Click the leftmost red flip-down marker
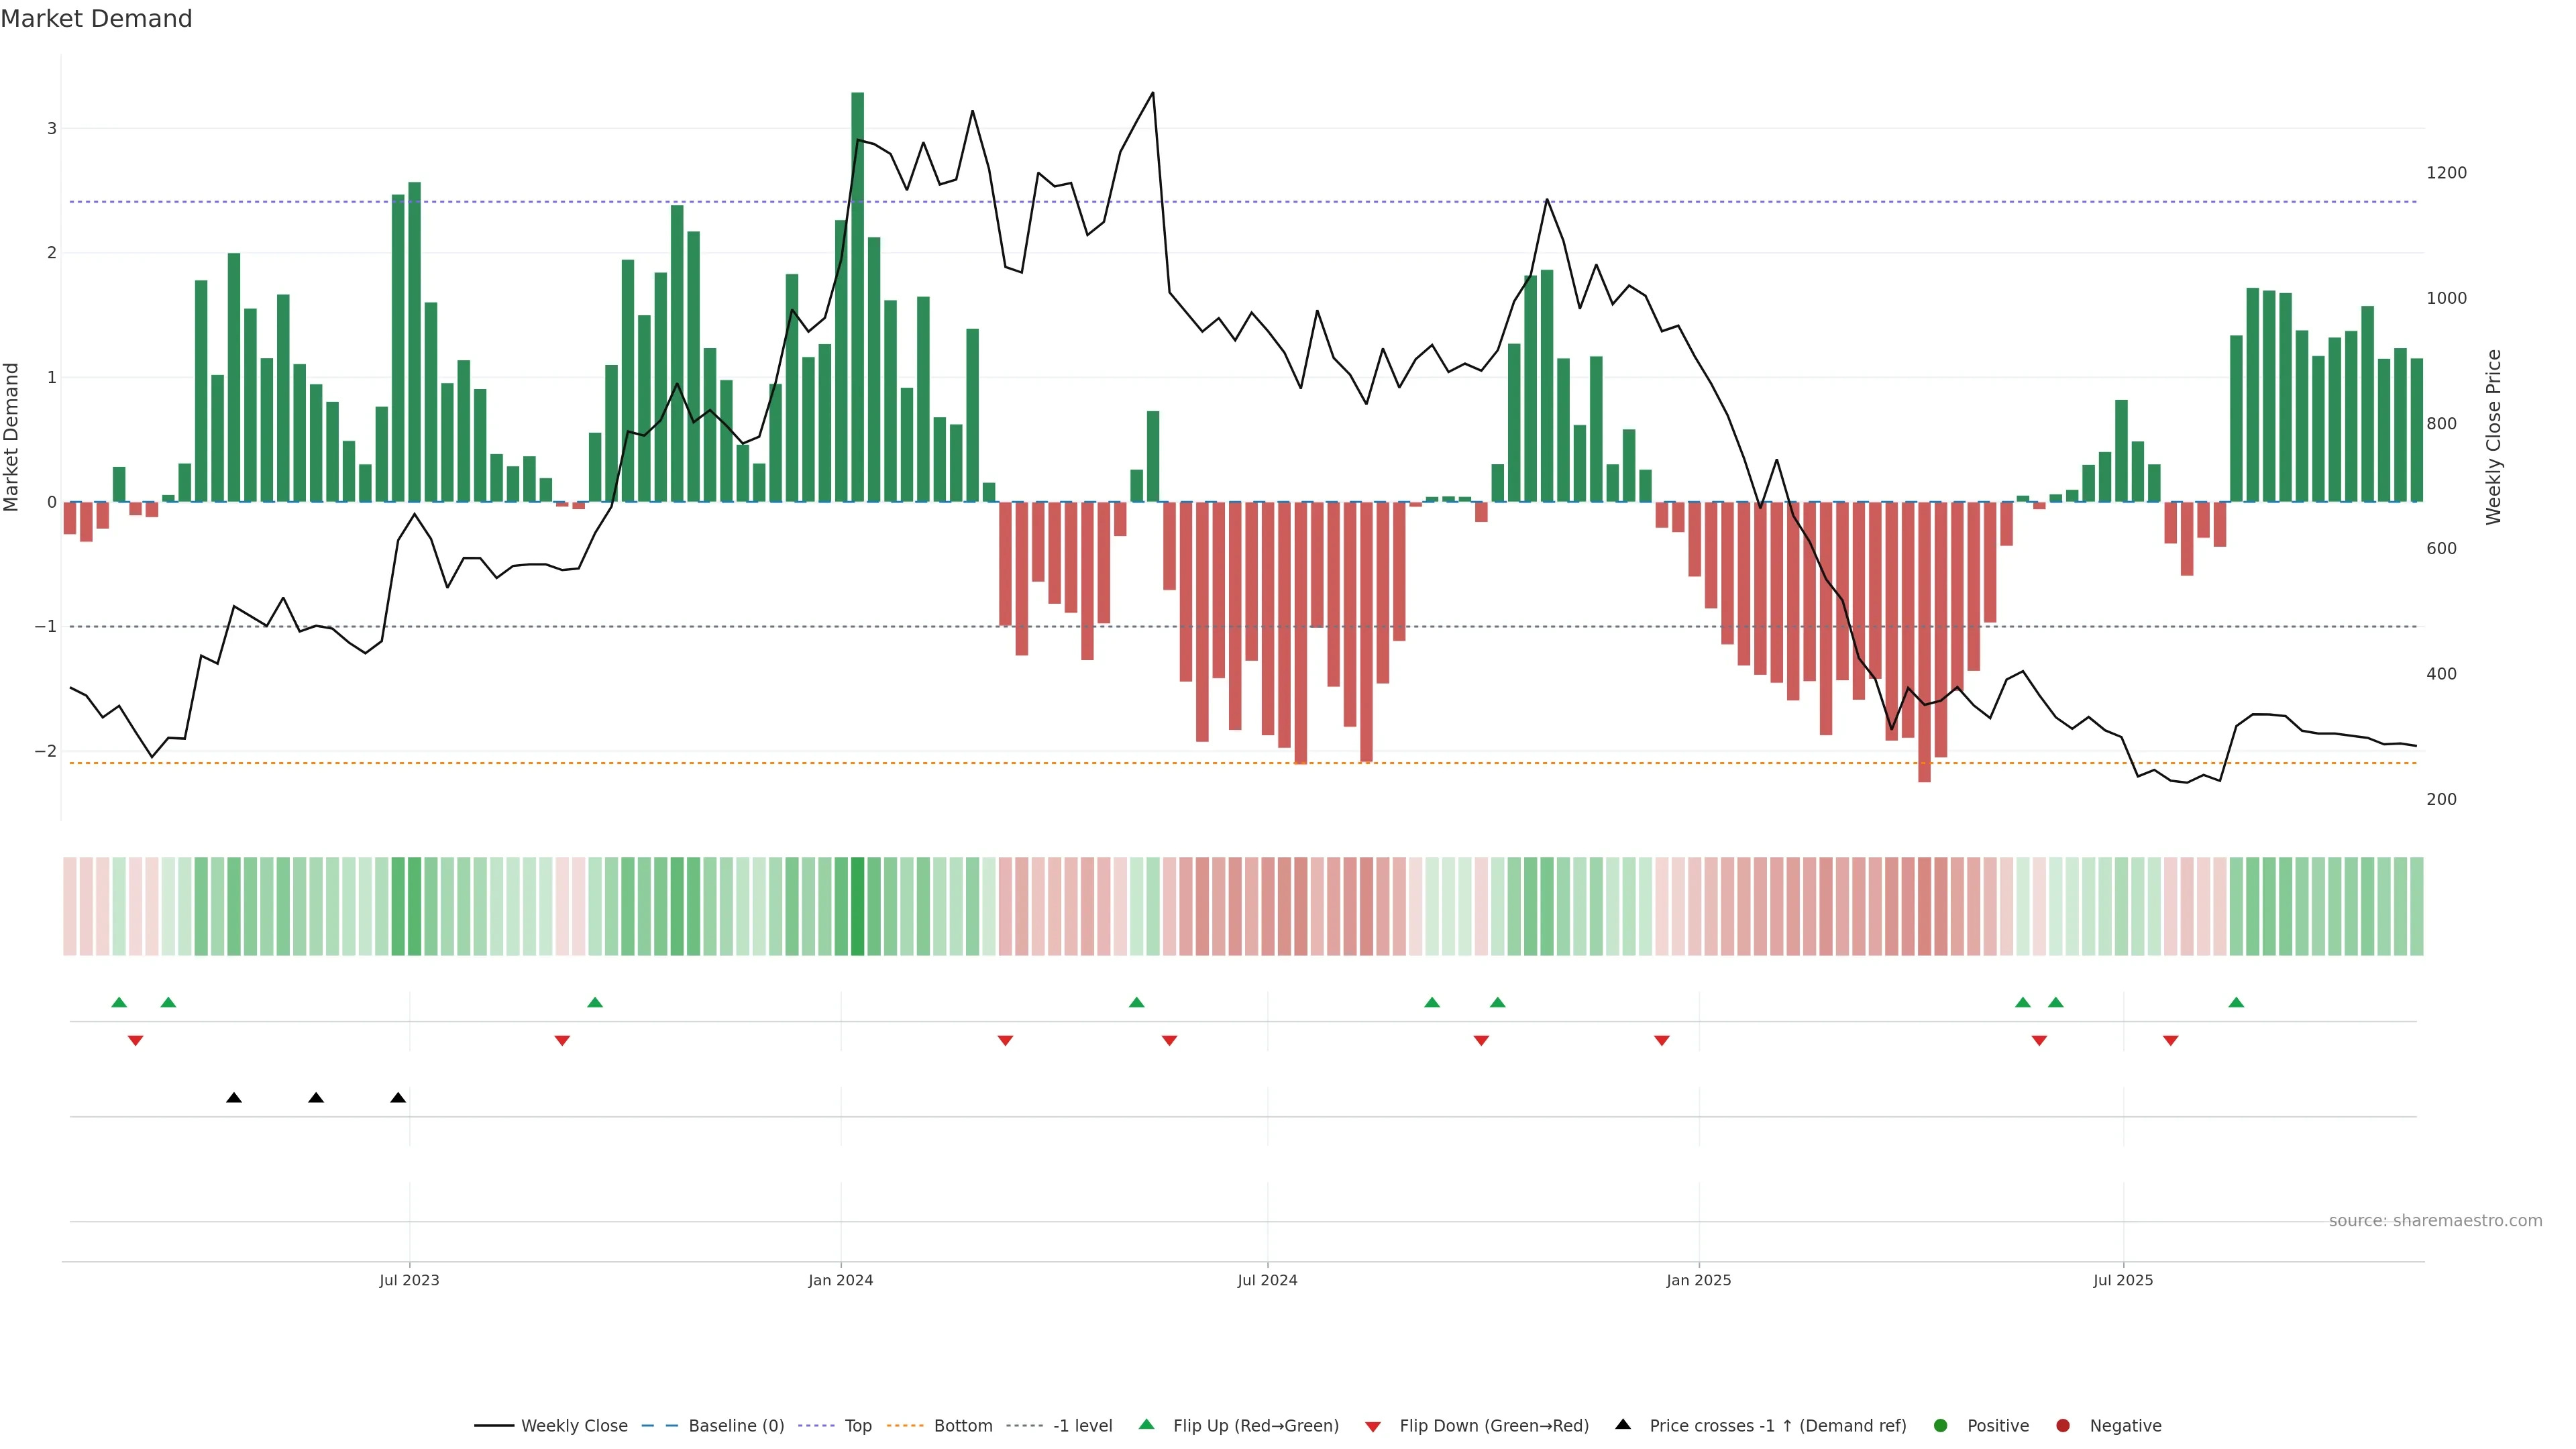 (135, 1041)
